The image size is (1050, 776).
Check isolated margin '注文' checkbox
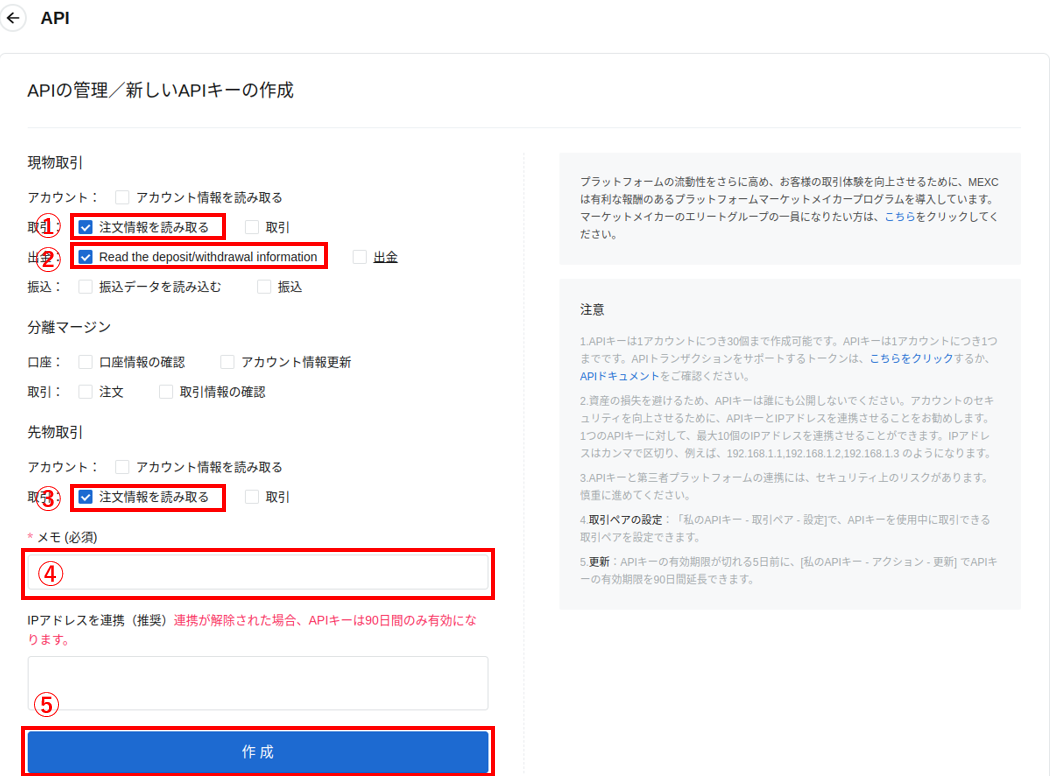(x=85, y=392)
